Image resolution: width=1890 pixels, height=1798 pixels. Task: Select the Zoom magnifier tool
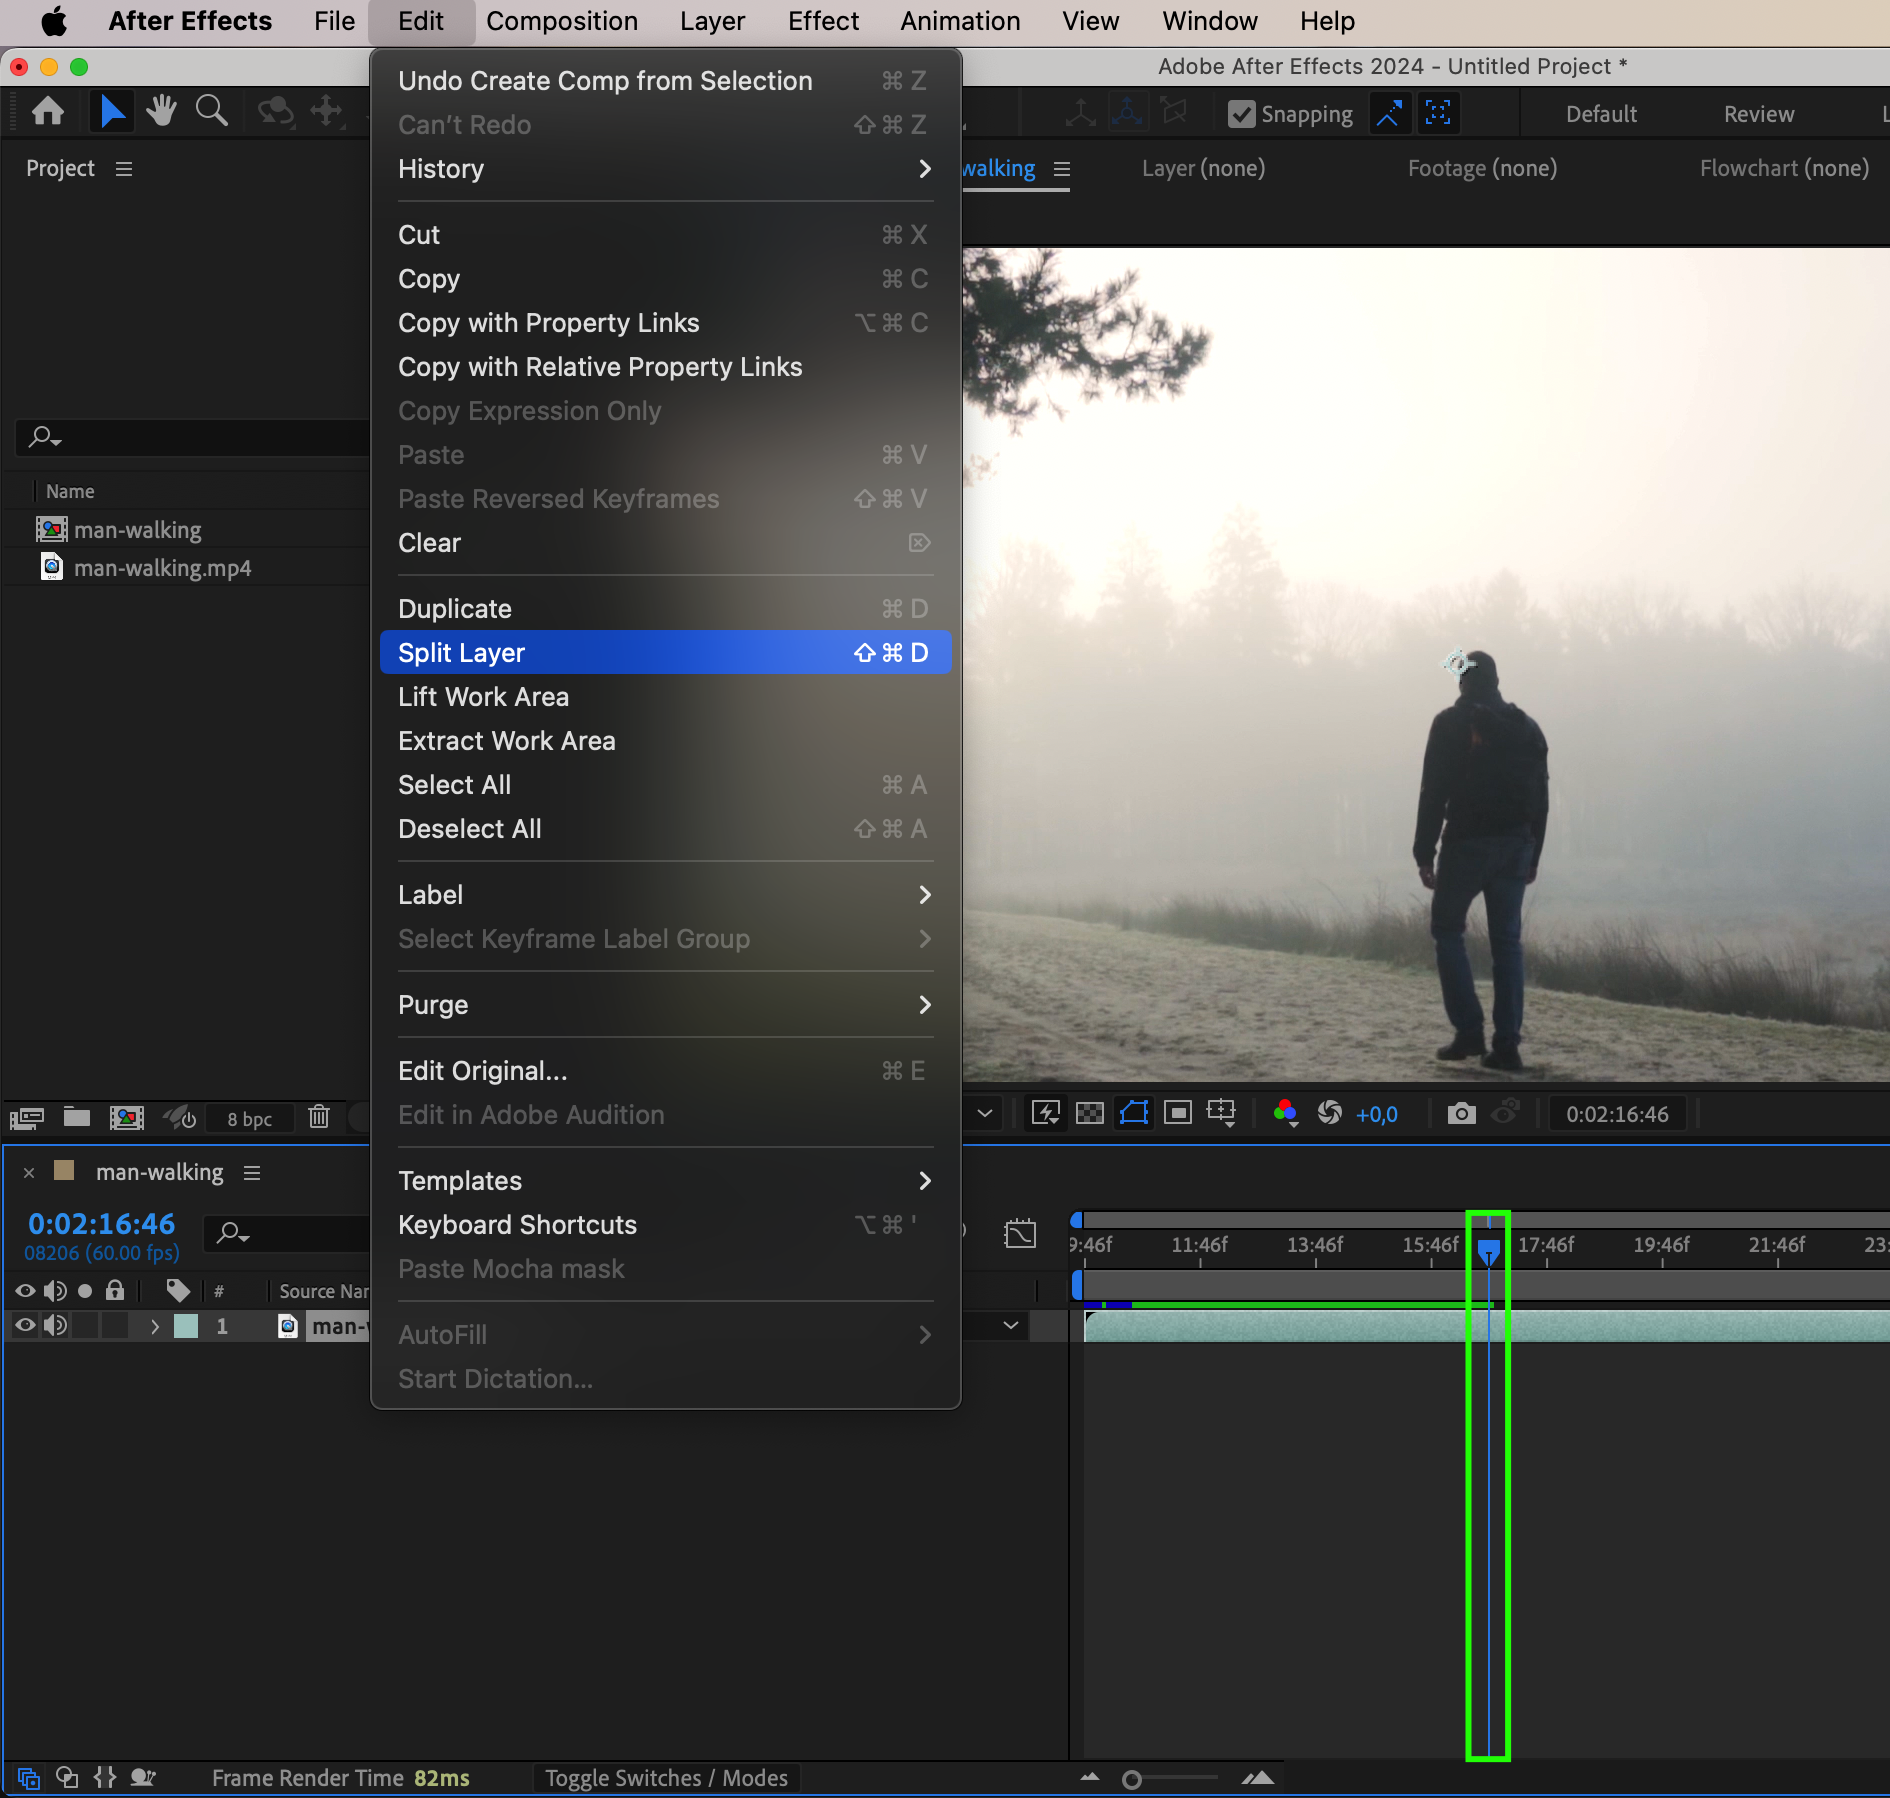coord(211,111)
